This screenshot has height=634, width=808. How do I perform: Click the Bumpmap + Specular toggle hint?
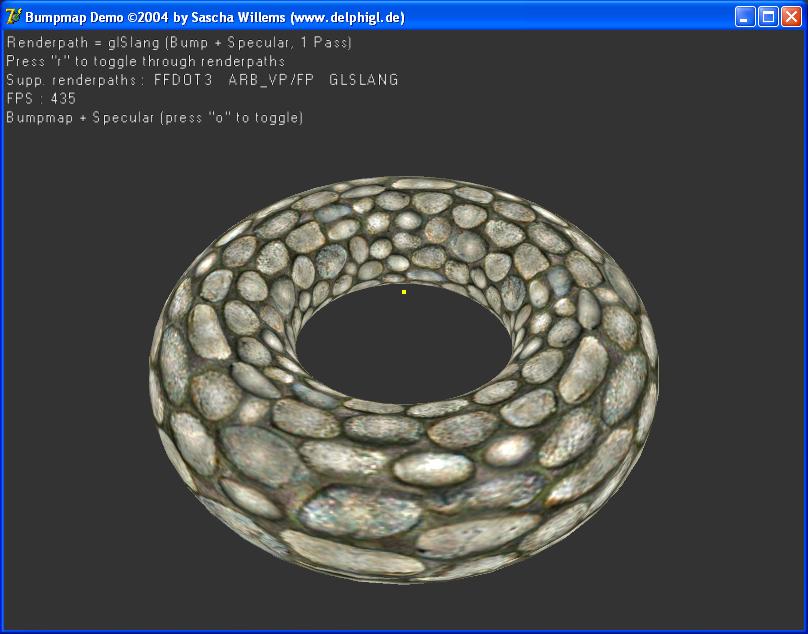154,118
